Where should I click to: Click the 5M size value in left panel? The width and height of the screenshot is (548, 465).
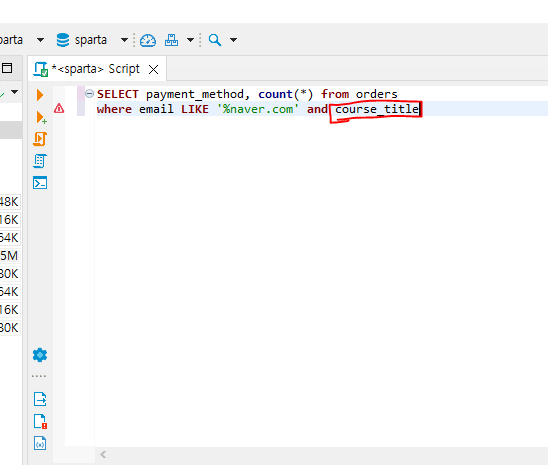[x=9, y=256]
